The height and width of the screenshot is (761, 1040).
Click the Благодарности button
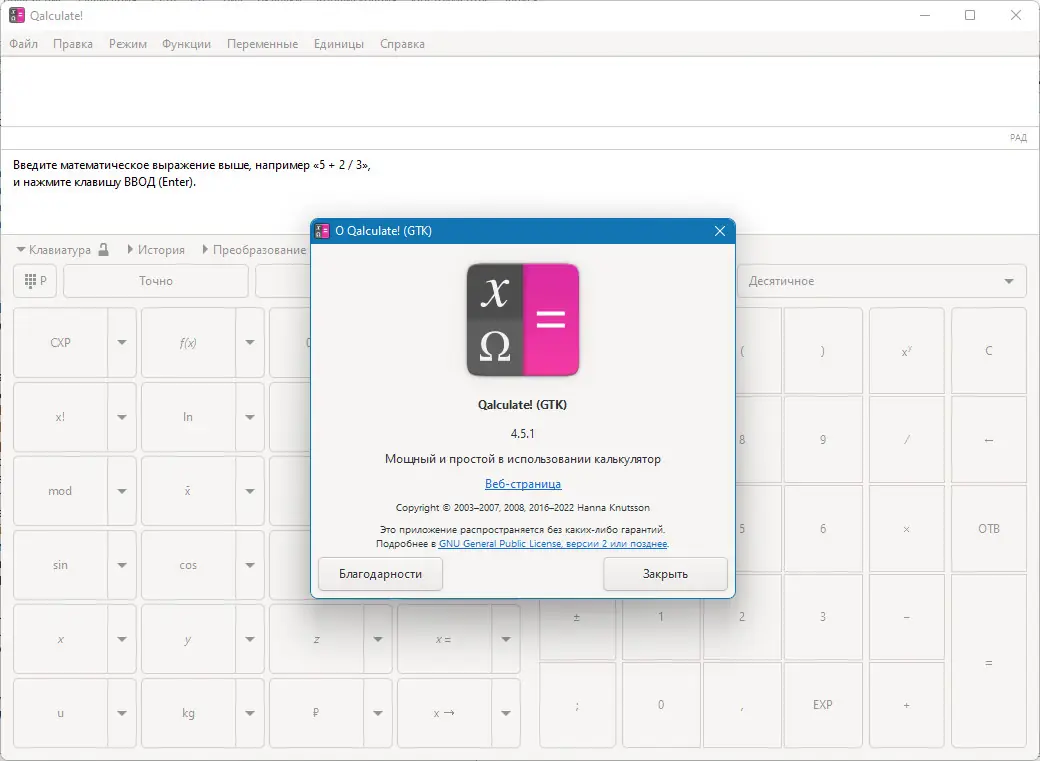tap(380, 574)
